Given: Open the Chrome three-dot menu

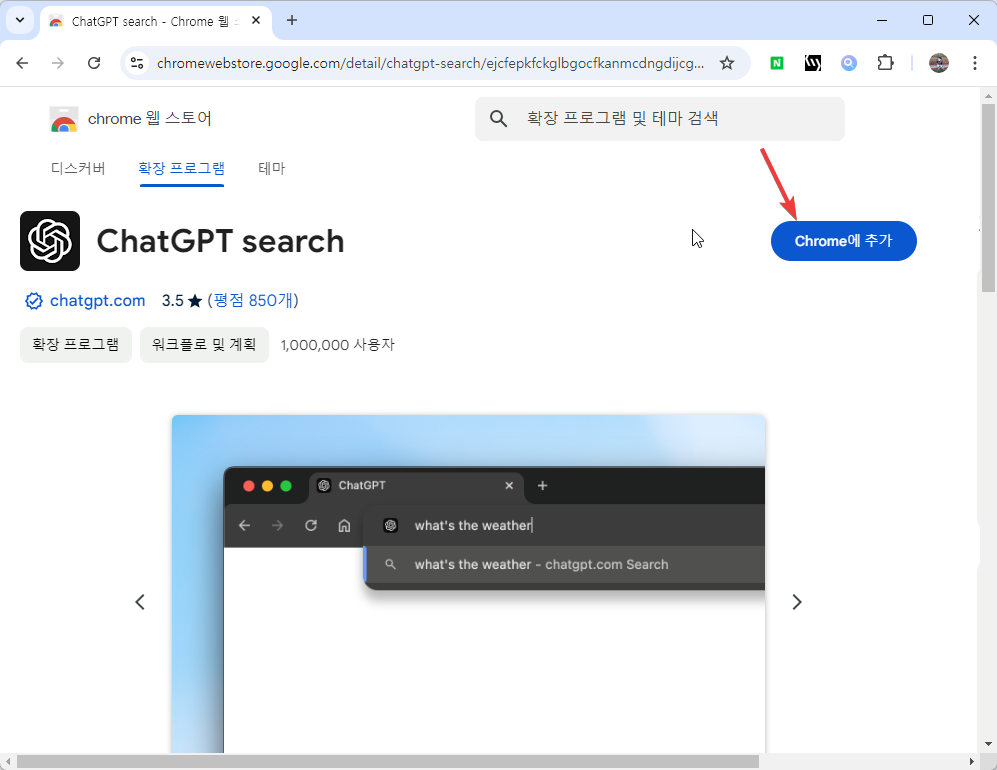Looking at the screenshot, I should tap(975, 62).
